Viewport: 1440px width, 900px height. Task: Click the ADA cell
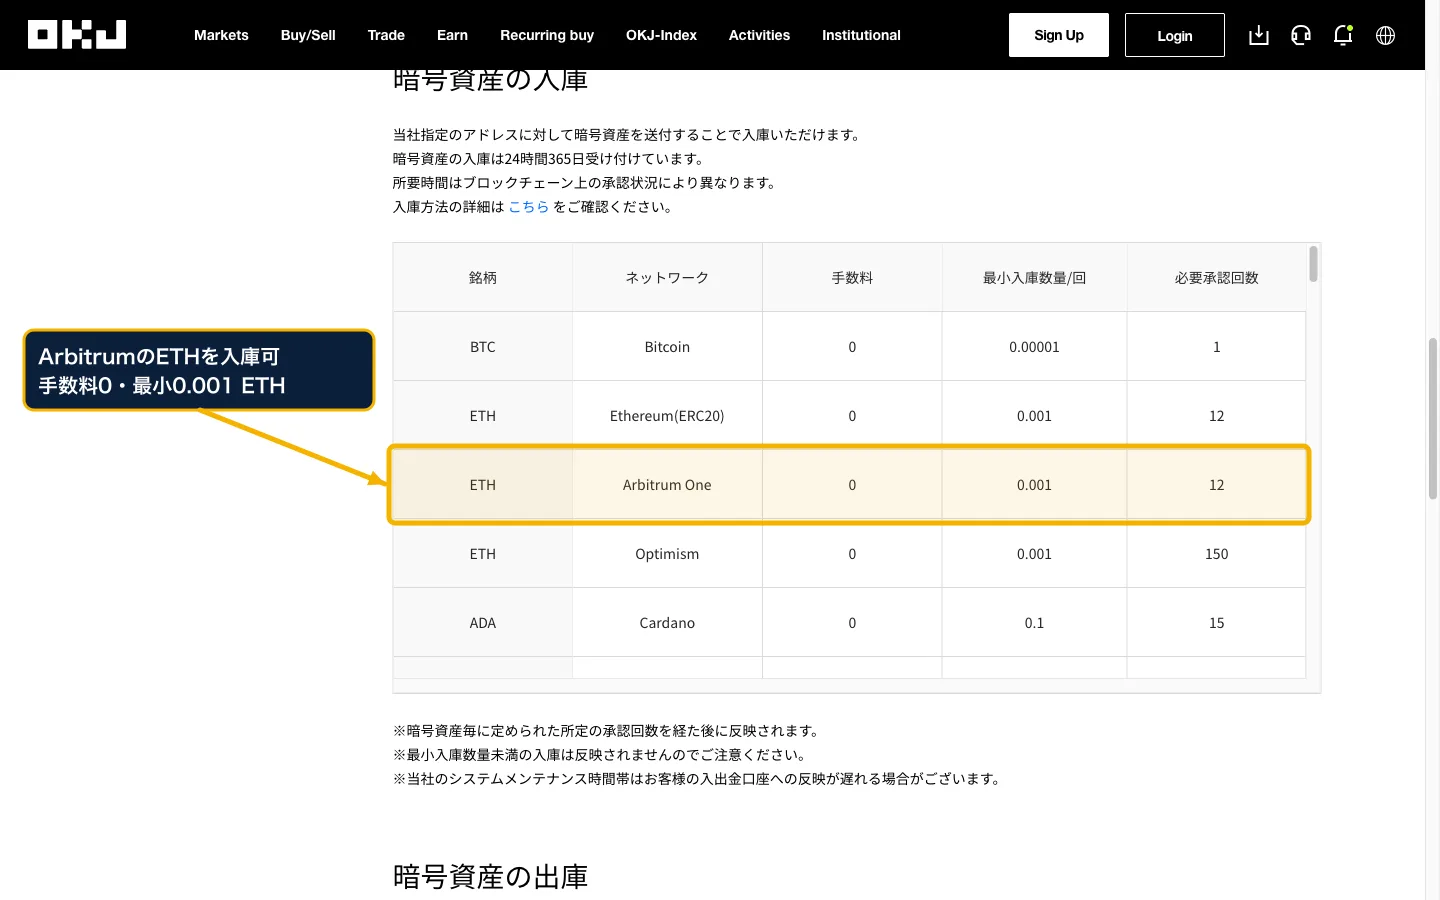click(x=483, y=623)
